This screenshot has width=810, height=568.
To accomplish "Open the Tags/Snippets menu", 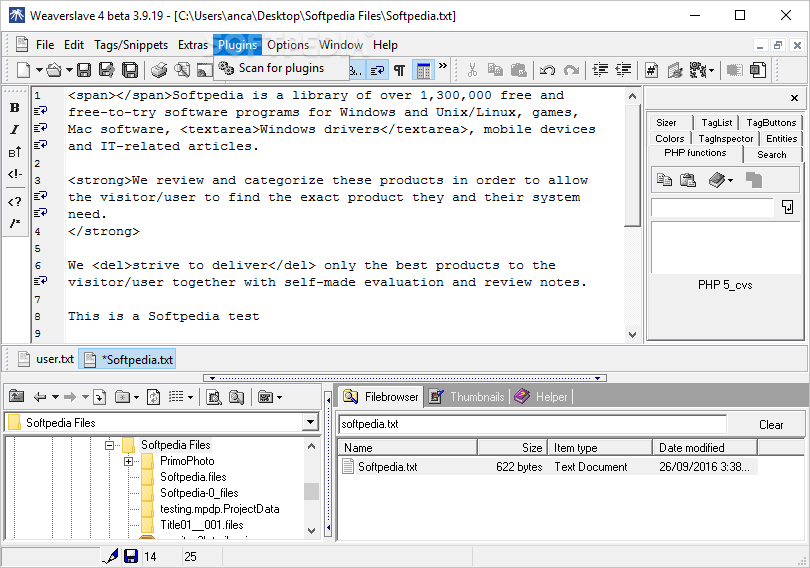I will (x=131, y=45).
